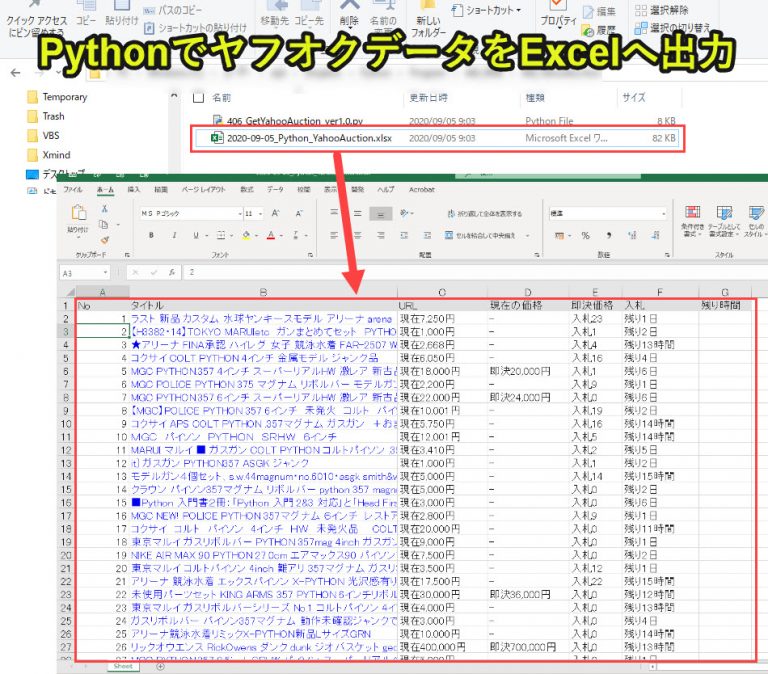Click プロパティ in Explorer ribbon

pos(558,14)
